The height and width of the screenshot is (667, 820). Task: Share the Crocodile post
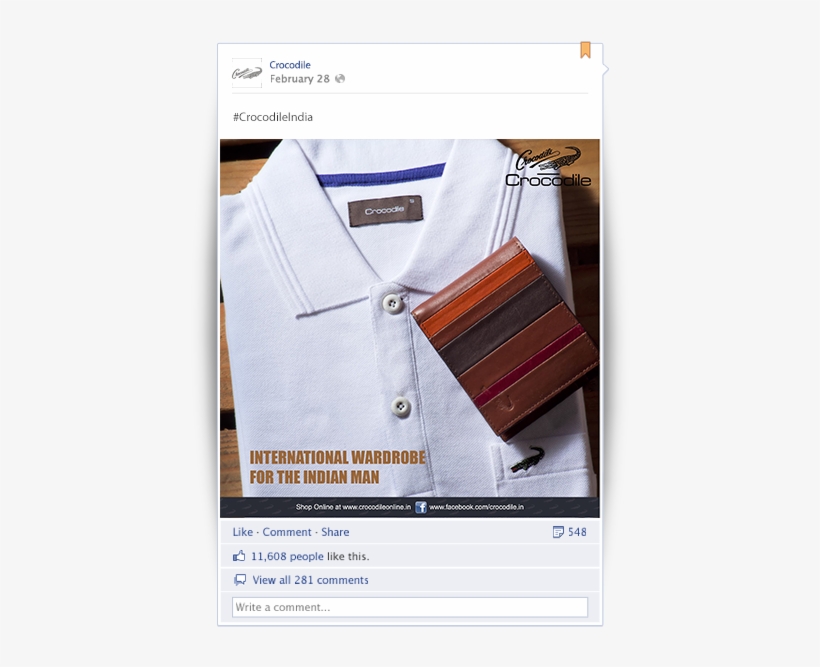tap(335, 532)
